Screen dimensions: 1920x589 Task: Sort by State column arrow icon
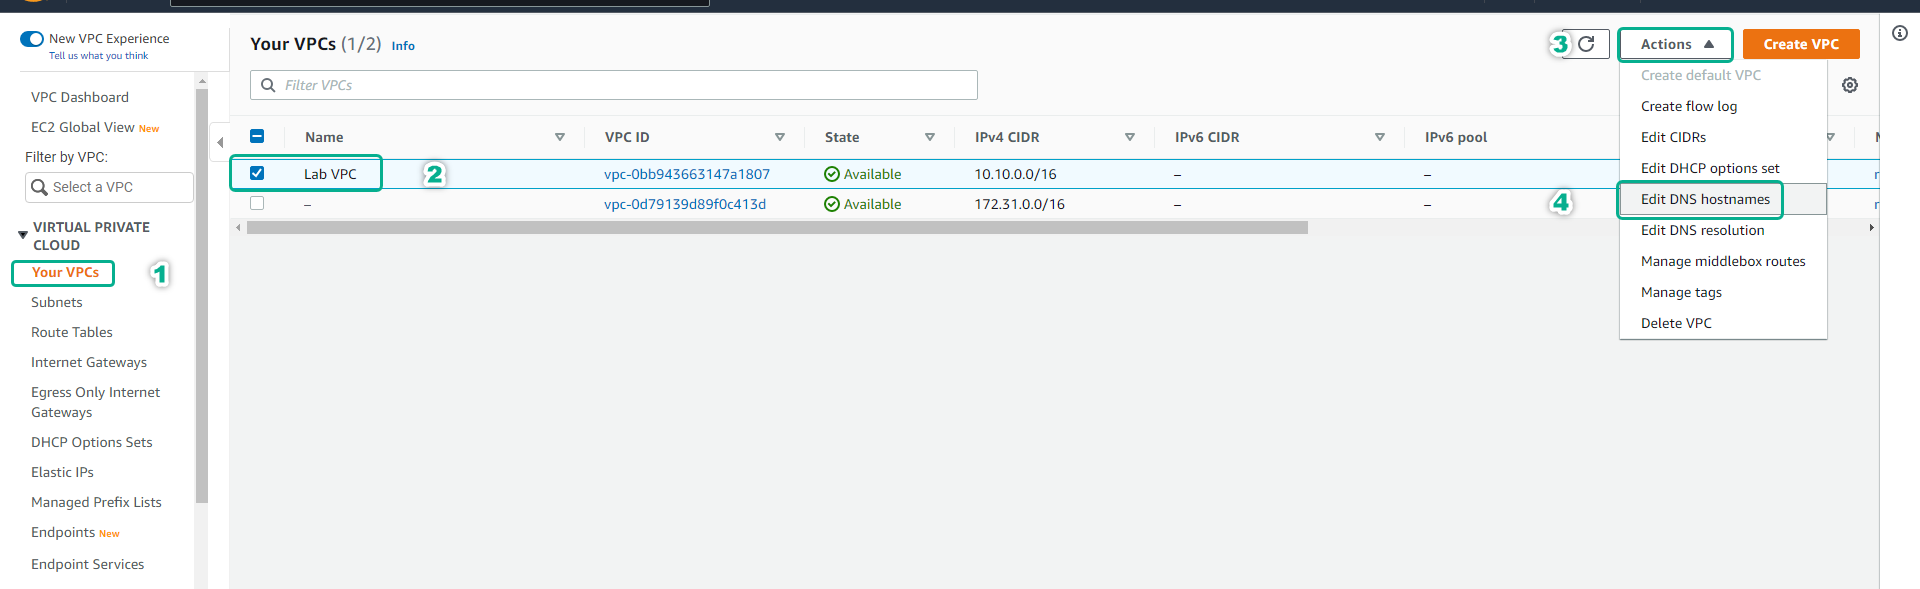click(x=930, y=137)
